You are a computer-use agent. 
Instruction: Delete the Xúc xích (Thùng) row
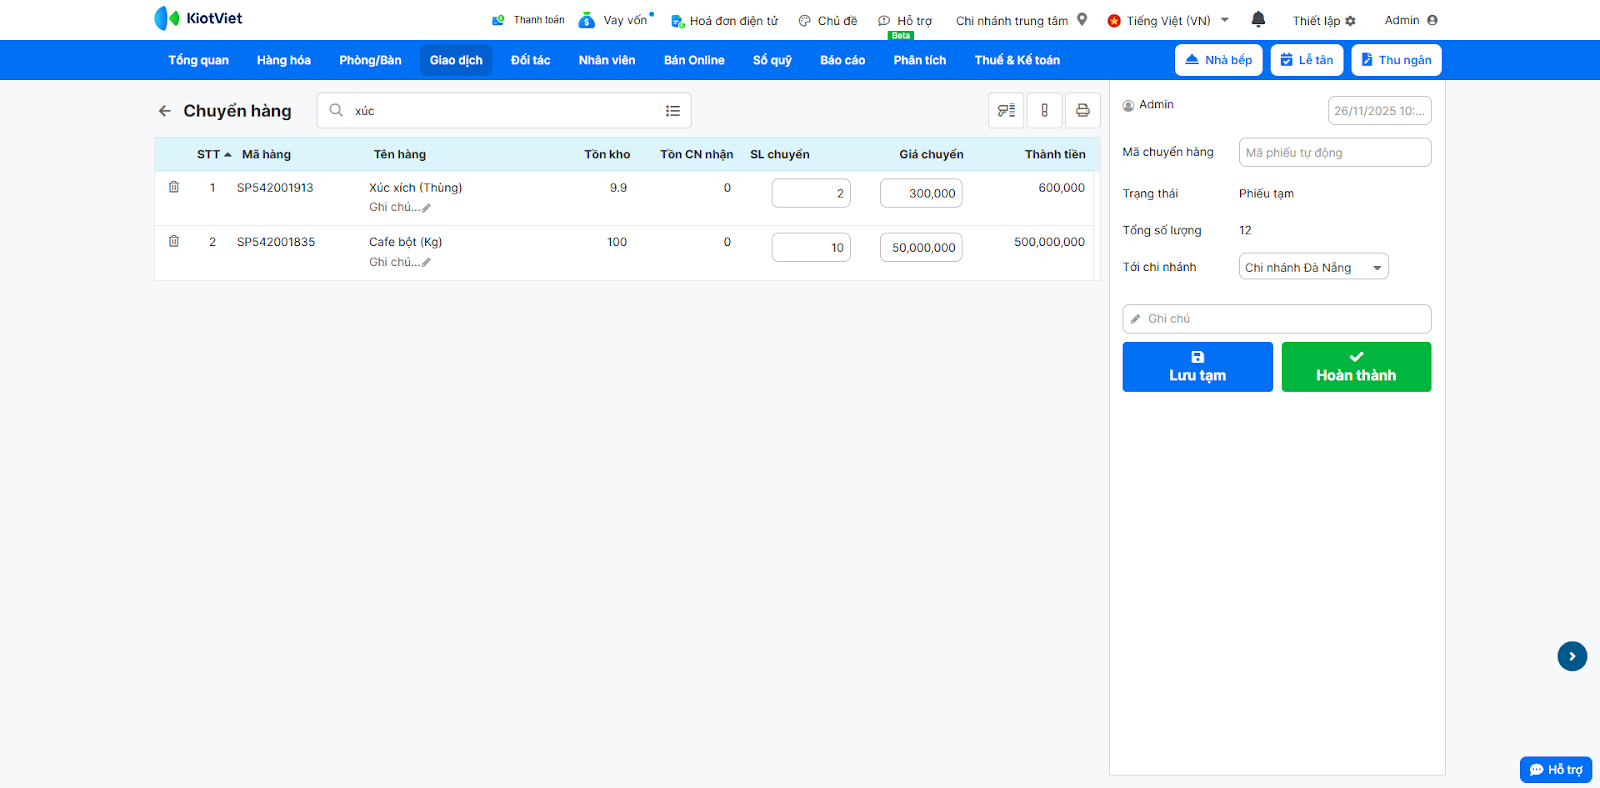pyautogui.click(x=174, y=187)
